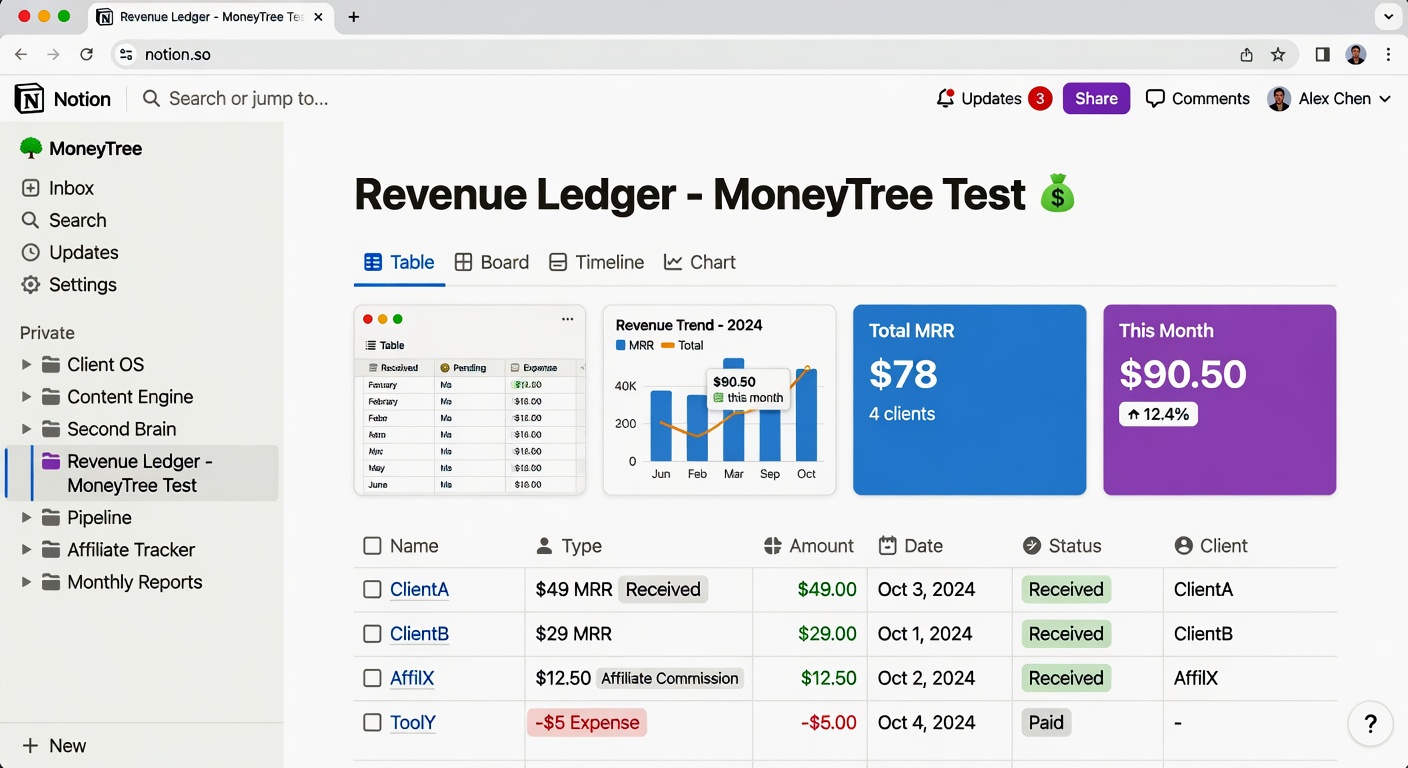Expand the Second Brain folder arrow

27,429
